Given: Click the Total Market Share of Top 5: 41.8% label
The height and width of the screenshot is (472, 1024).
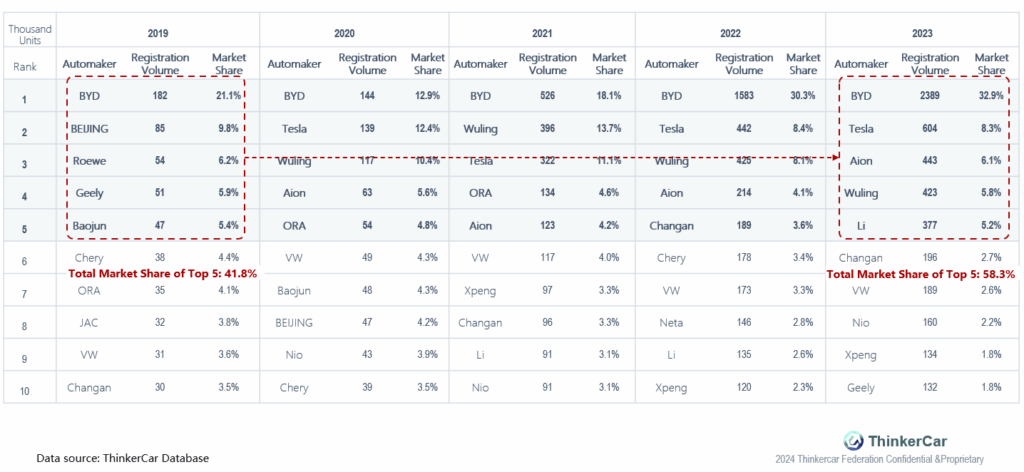Looking at the screenshot, I should [x=163, y=274].
